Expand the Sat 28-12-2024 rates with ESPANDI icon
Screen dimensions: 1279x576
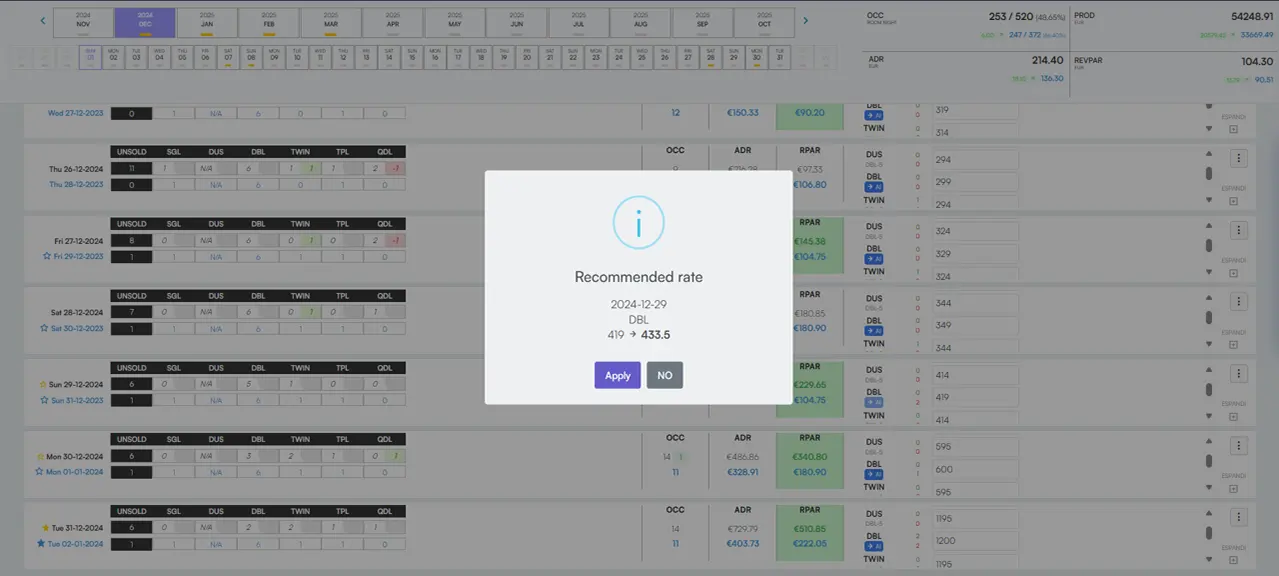point(1233,345)
